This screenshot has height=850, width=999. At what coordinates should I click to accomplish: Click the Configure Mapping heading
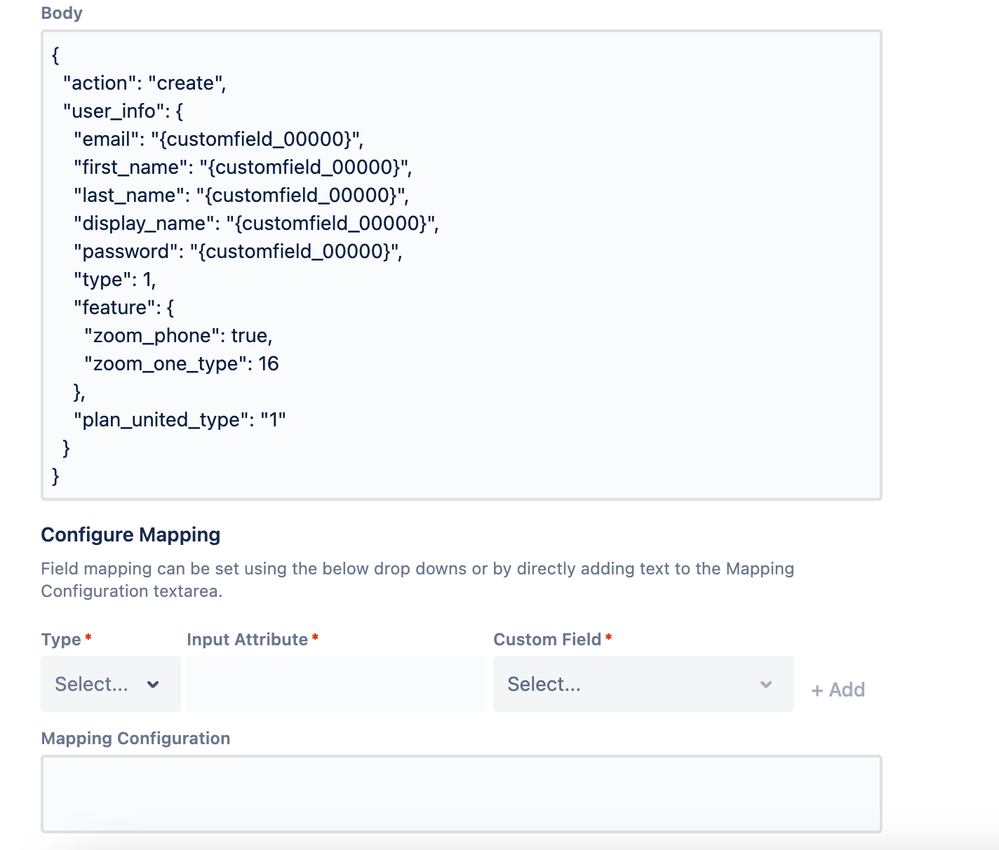click(131, 535)
